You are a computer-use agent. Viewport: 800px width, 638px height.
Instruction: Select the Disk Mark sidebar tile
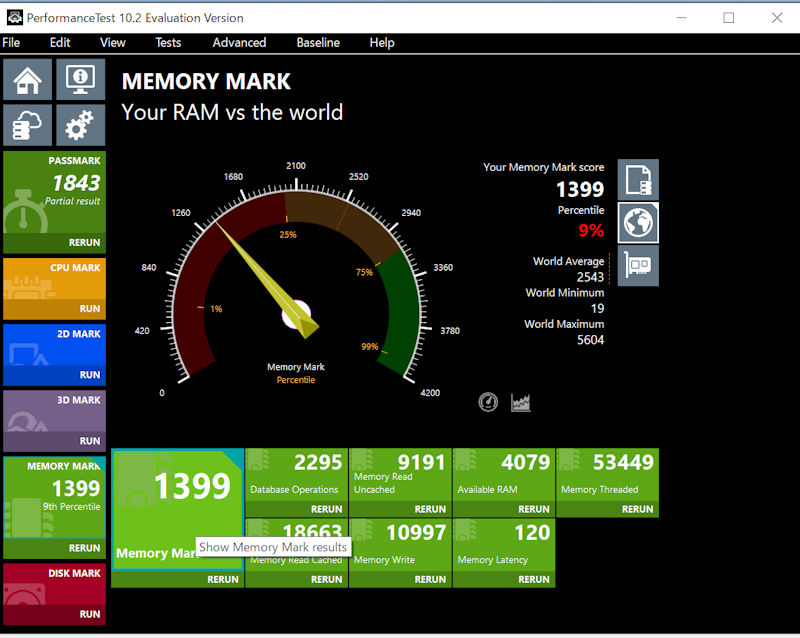click(x=55, y=584)
